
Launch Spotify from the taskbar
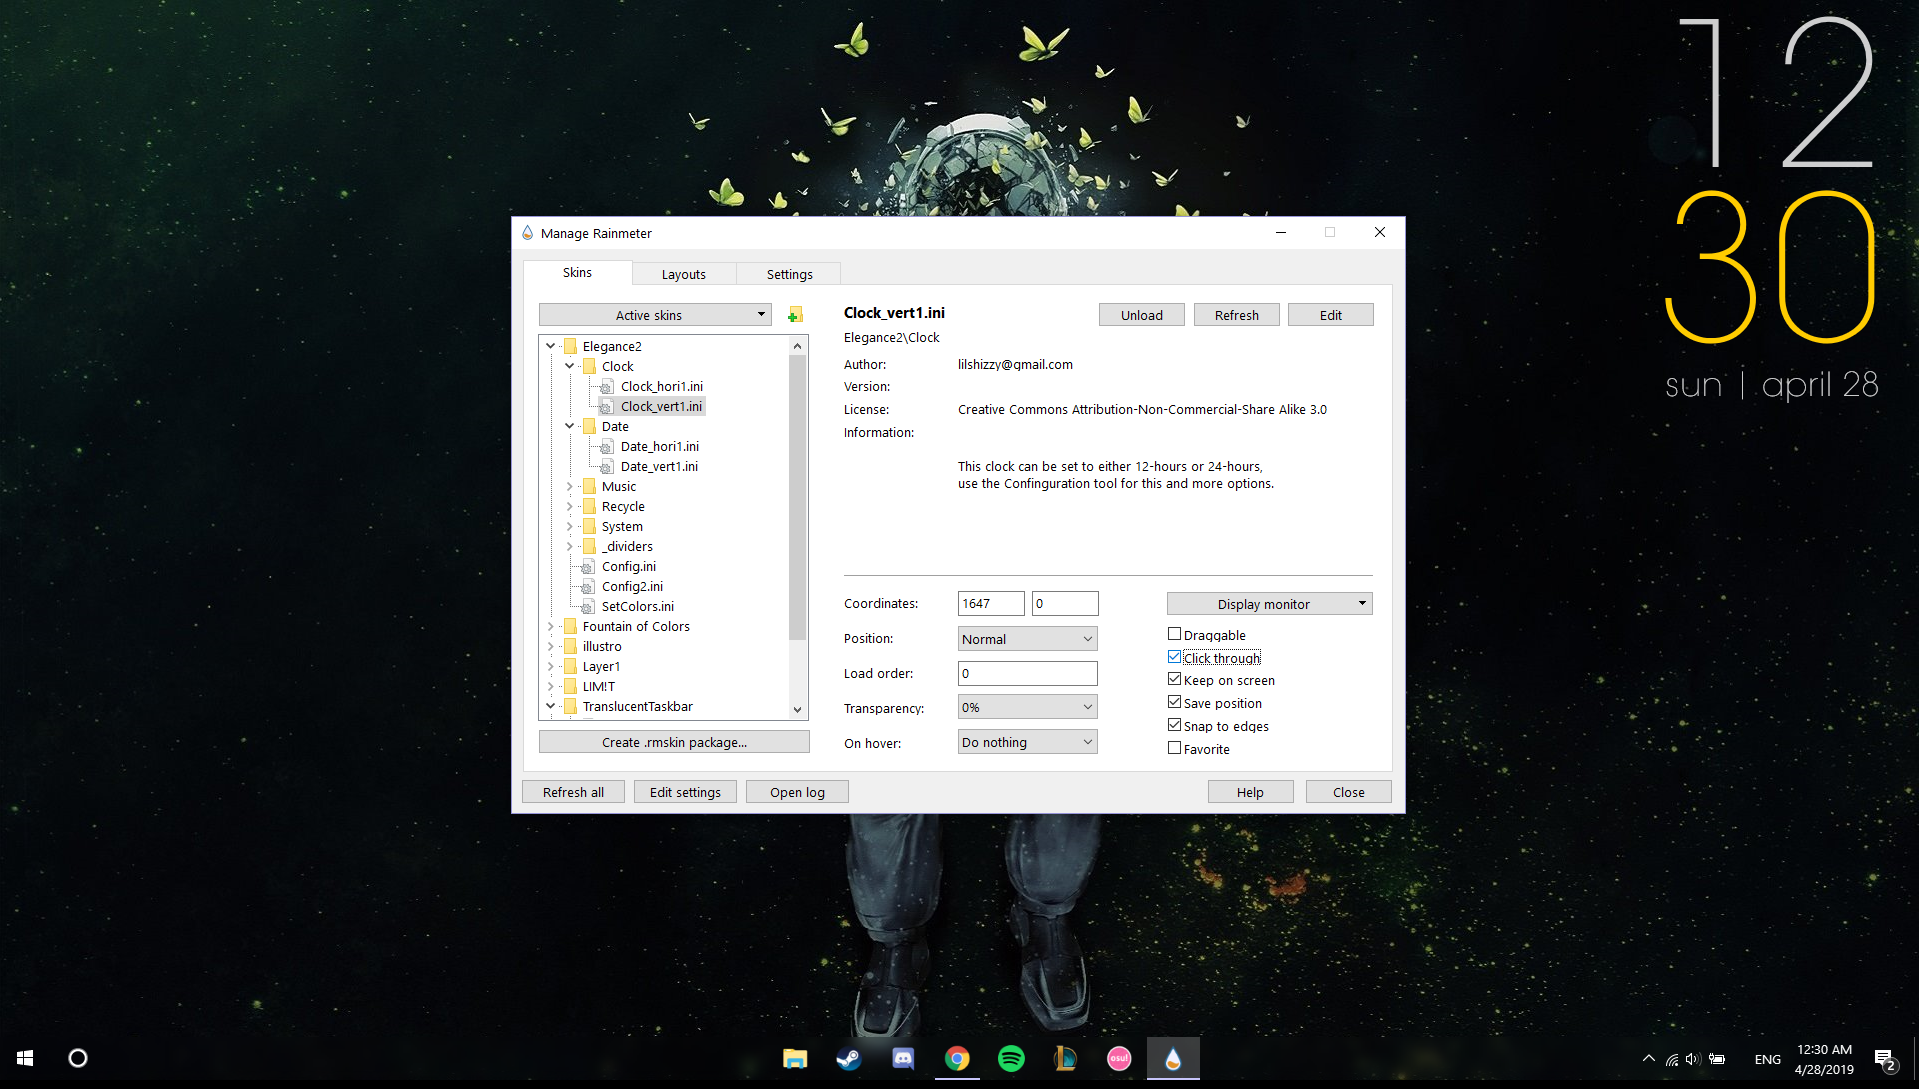click(1011, 1058)
